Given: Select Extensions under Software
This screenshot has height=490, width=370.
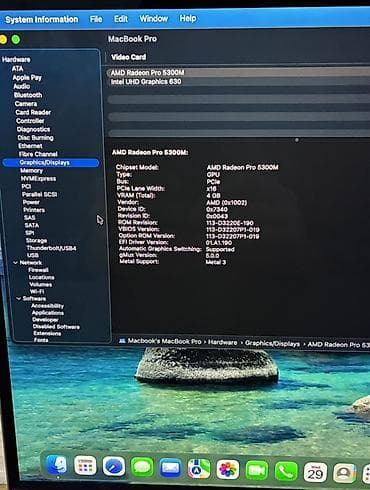Looking at the screenshot, I should pos(47,333).
